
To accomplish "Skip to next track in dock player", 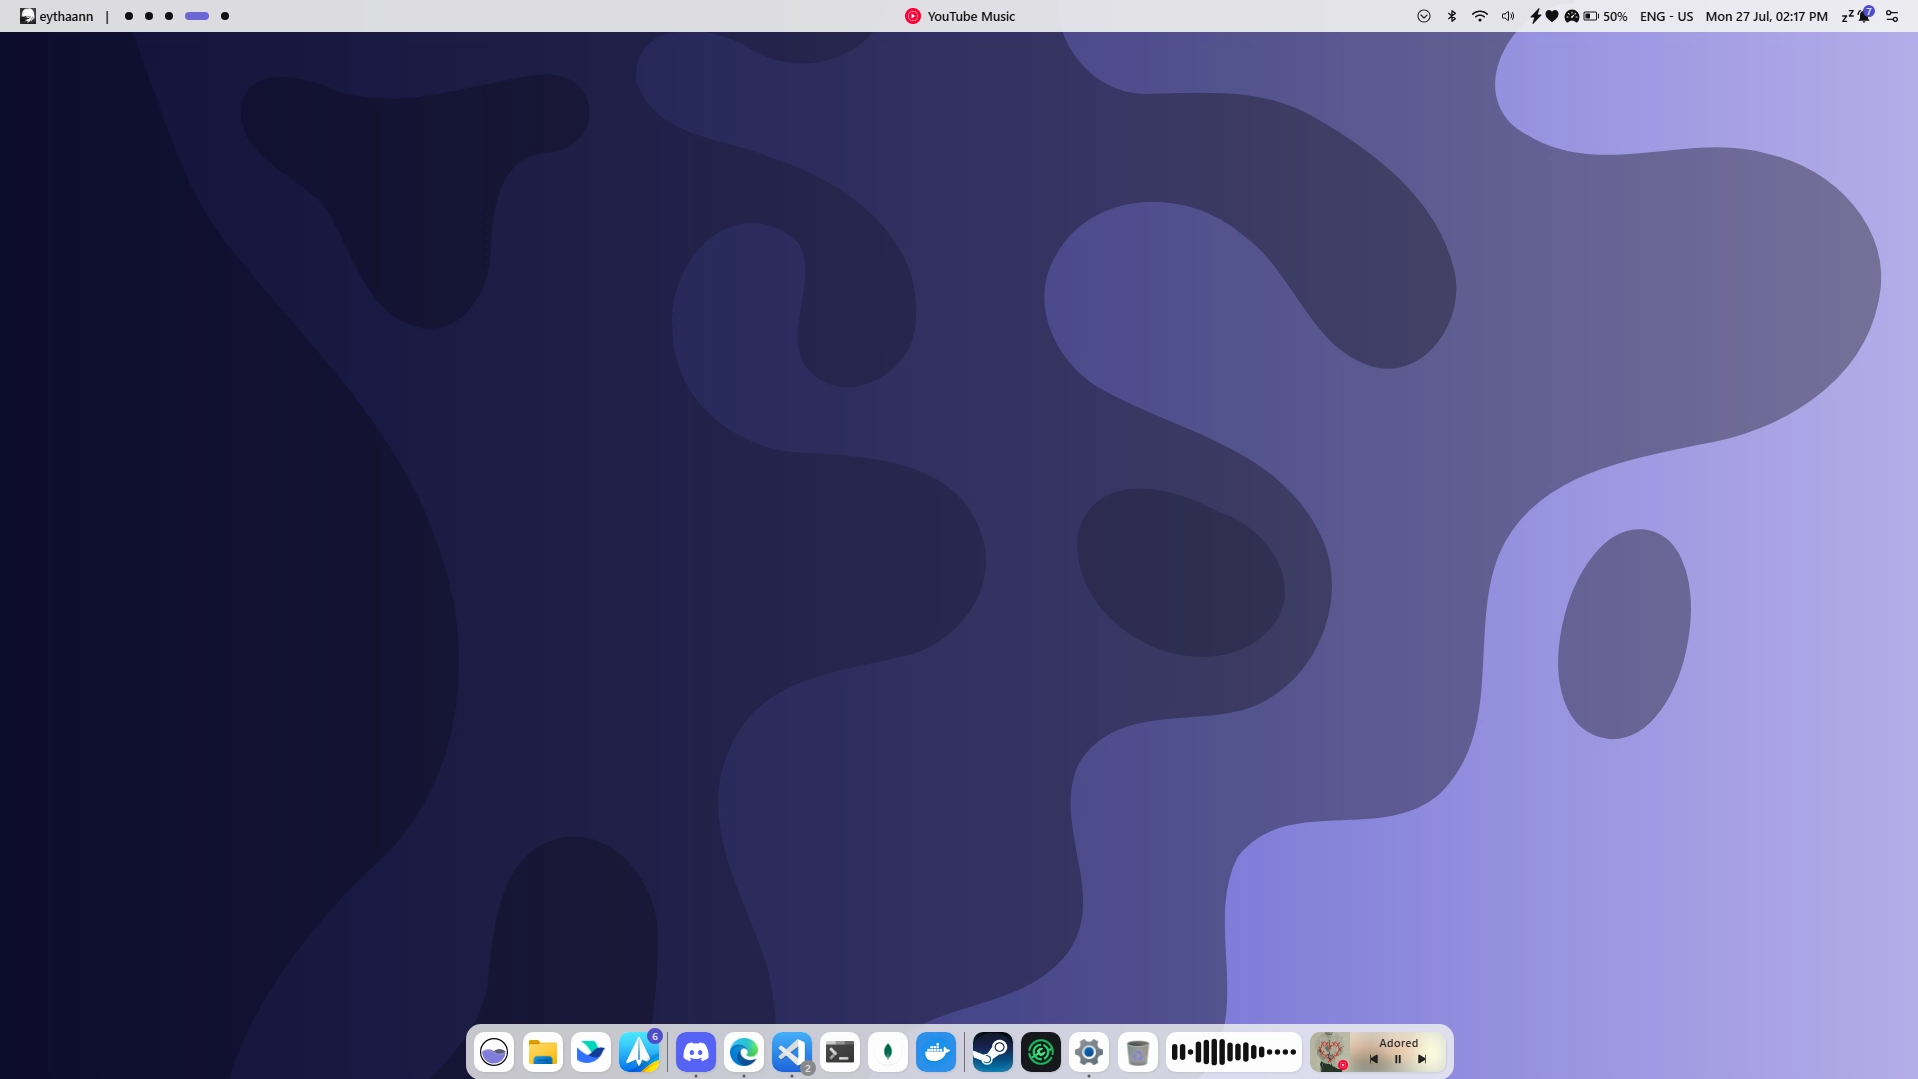I will pyautogui.click(x=1422, y=1059).
